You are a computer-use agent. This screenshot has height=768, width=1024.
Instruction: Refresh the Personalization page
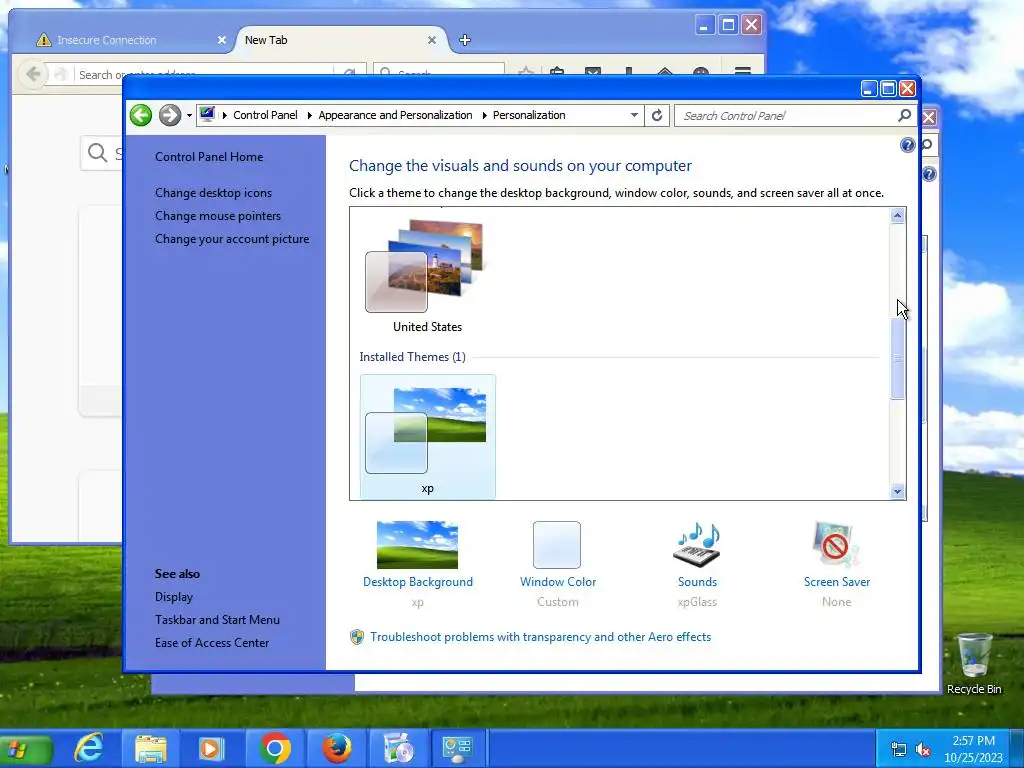pos(657,116)
